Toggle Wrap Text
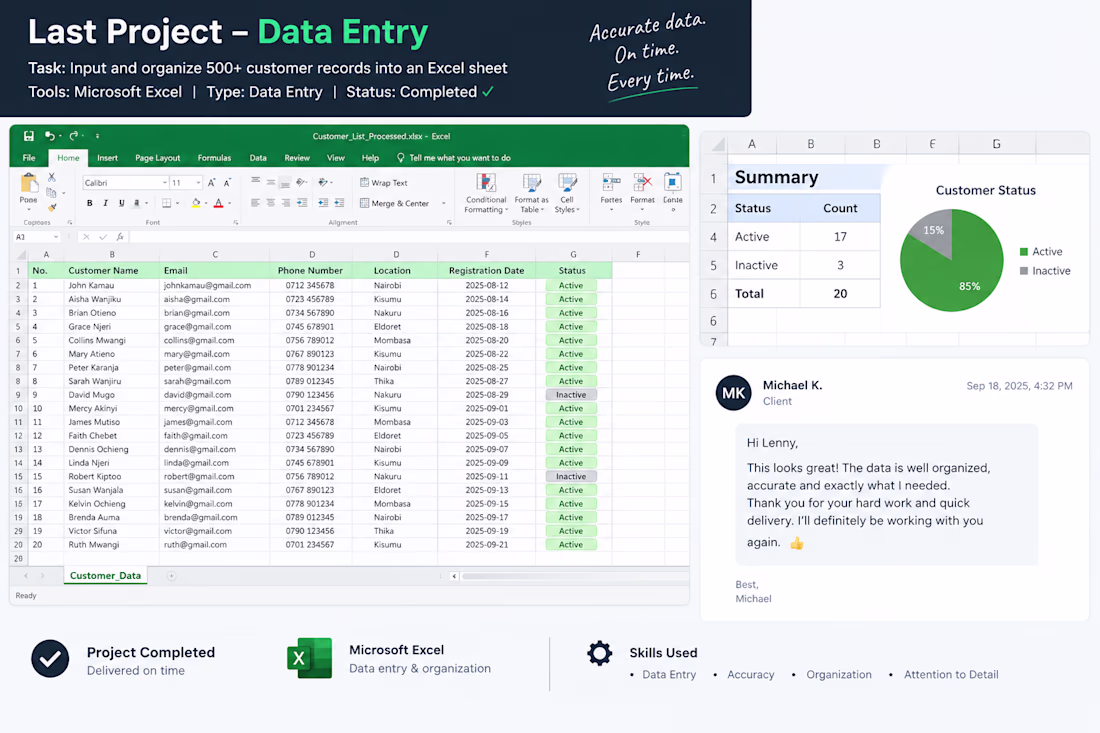 point(384,183)
